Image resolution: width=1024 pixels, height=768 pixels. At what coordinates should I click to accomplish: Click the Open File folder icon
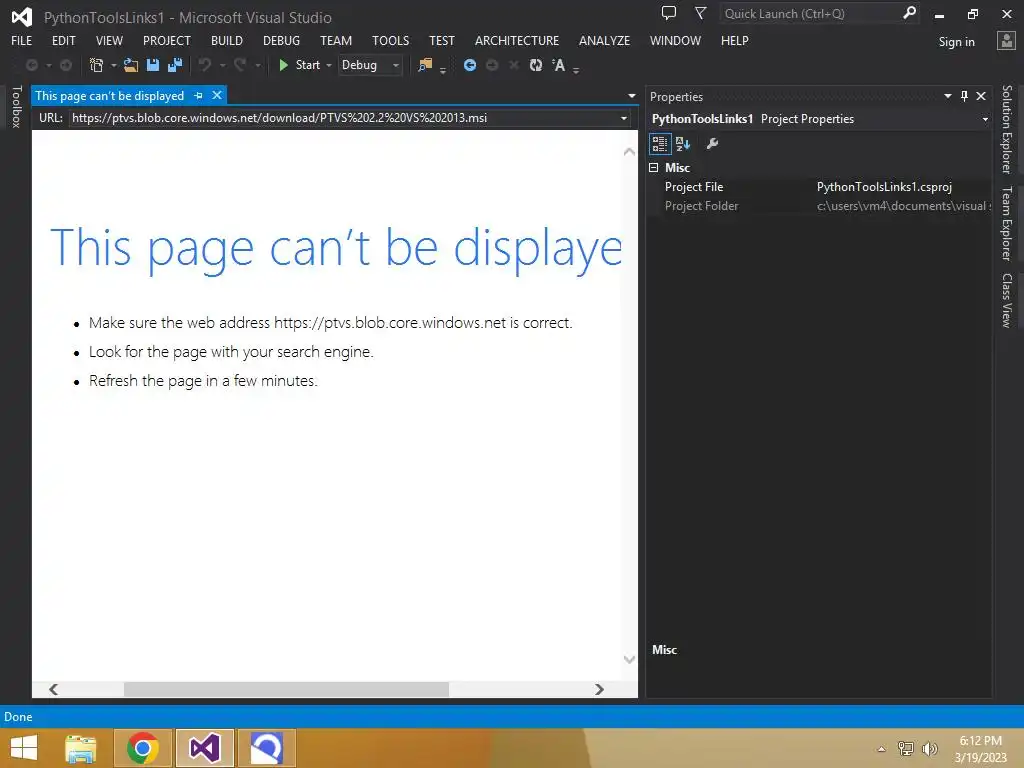(131, 65)
